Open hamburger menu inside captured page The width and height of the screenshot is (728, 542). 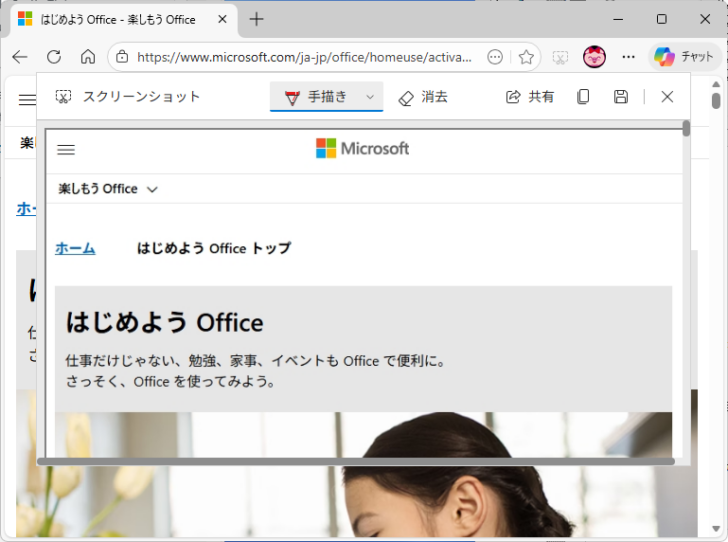[x=66, y=150]
